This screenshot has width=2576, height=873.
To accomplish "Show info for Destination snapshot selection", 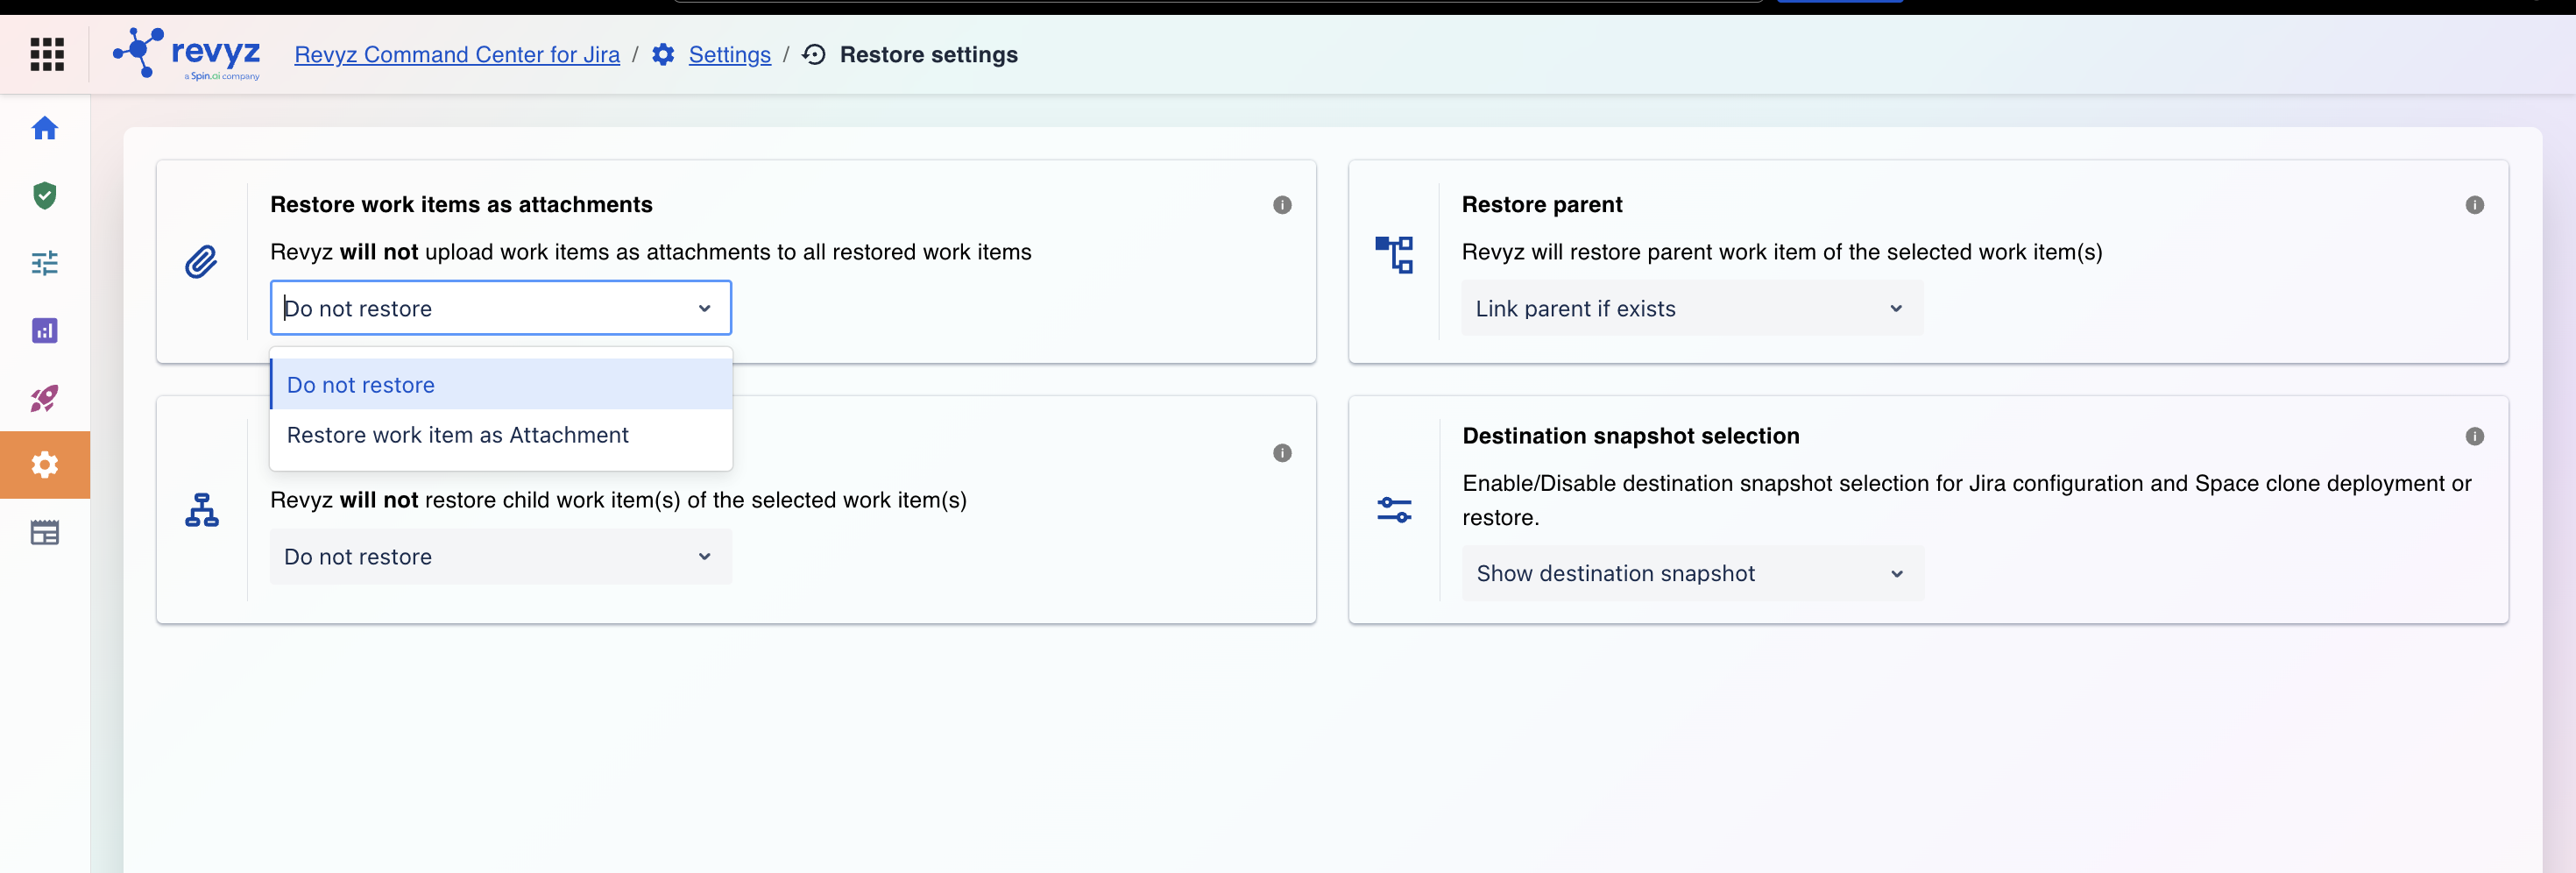I will tap(2474, 436).
